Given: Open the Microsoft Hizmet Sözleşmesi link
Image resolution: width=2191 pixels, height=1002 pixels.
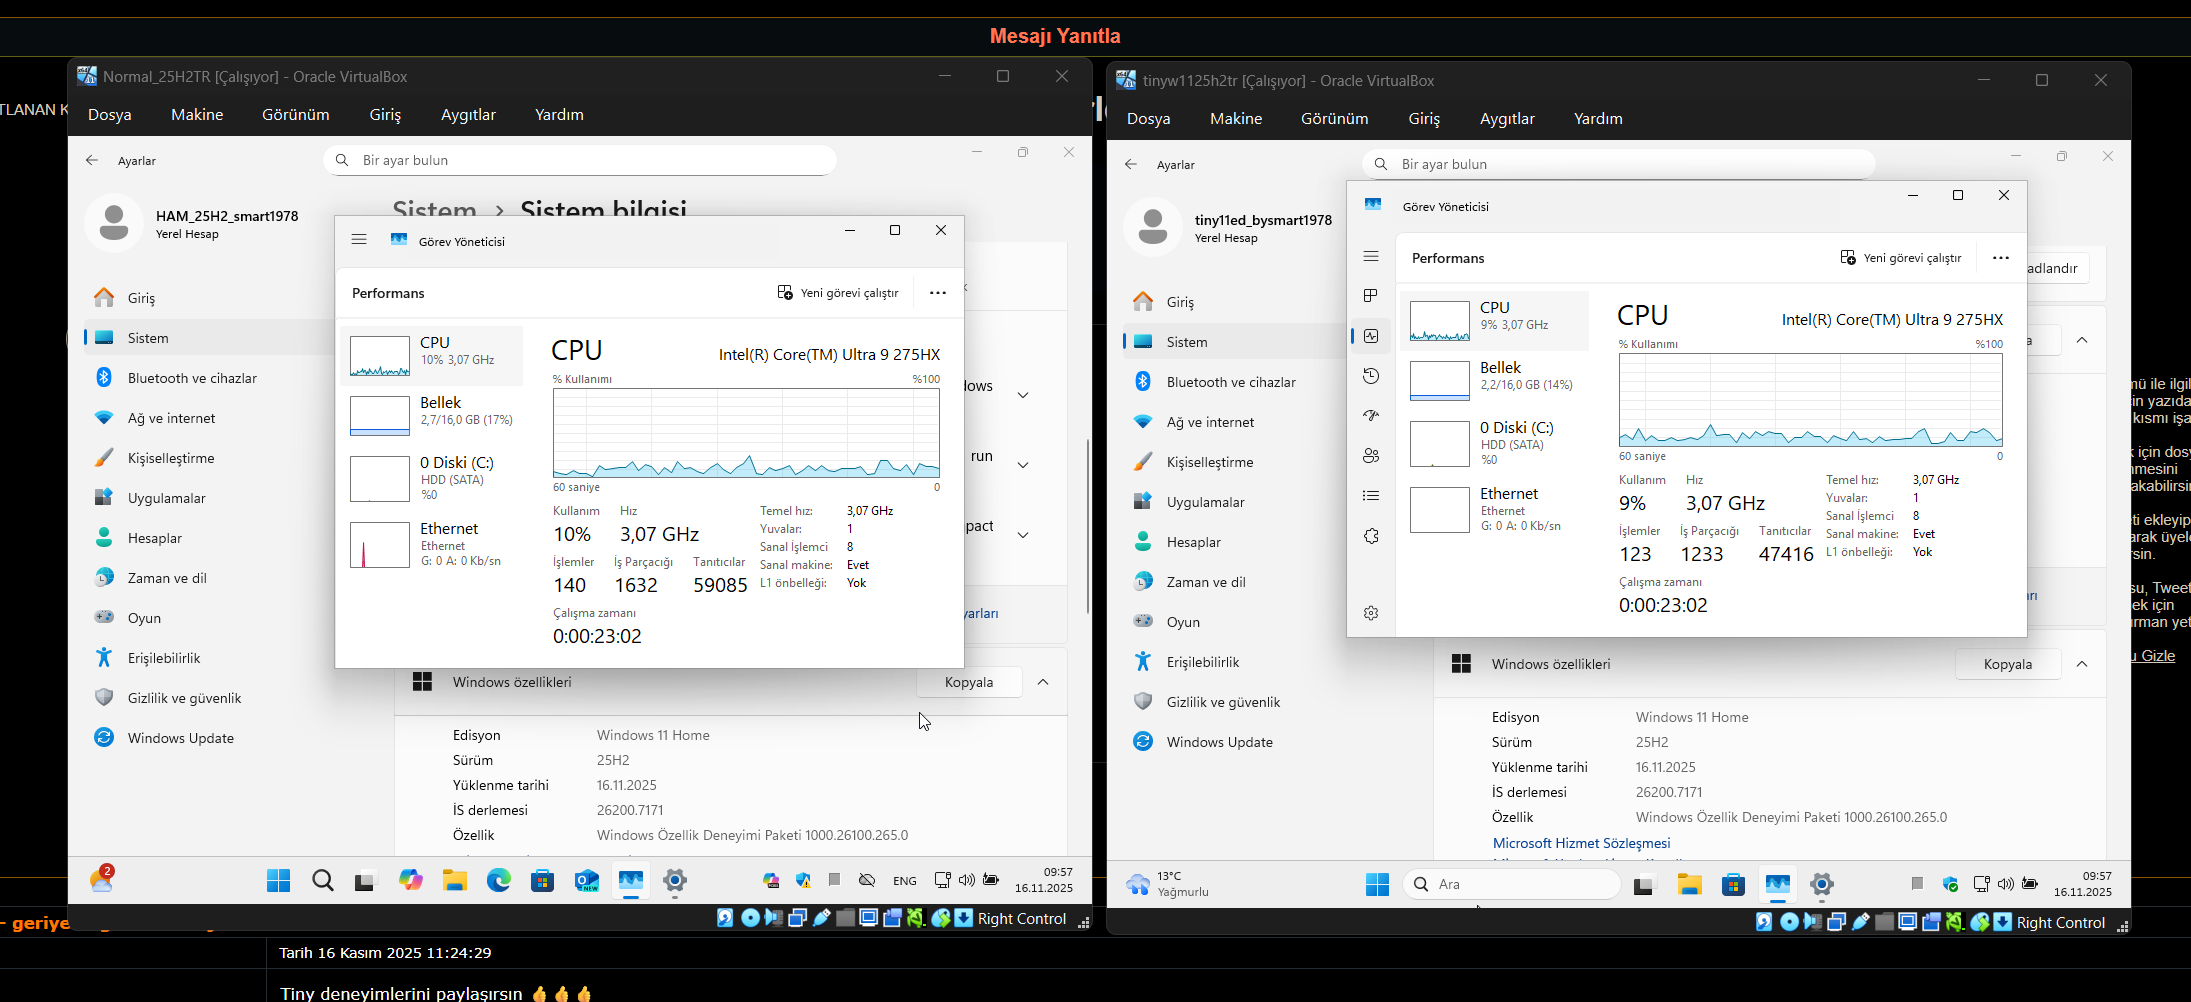Looking at the screenshot, I should pyautogui.click(x=1581, y=843).
